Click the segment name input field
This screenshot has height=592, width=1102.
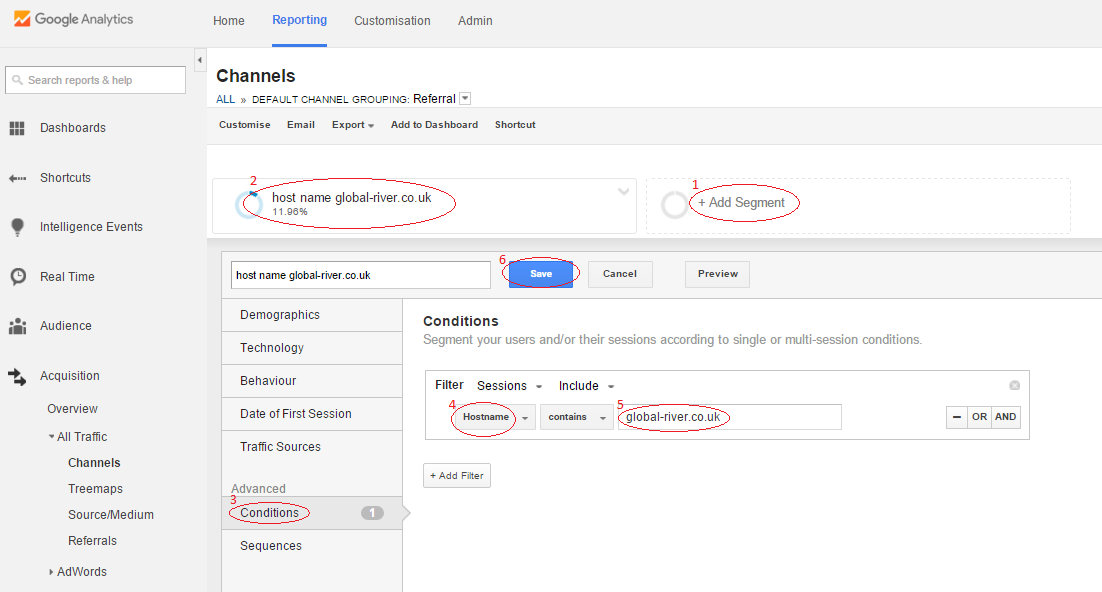pos(361,275)
